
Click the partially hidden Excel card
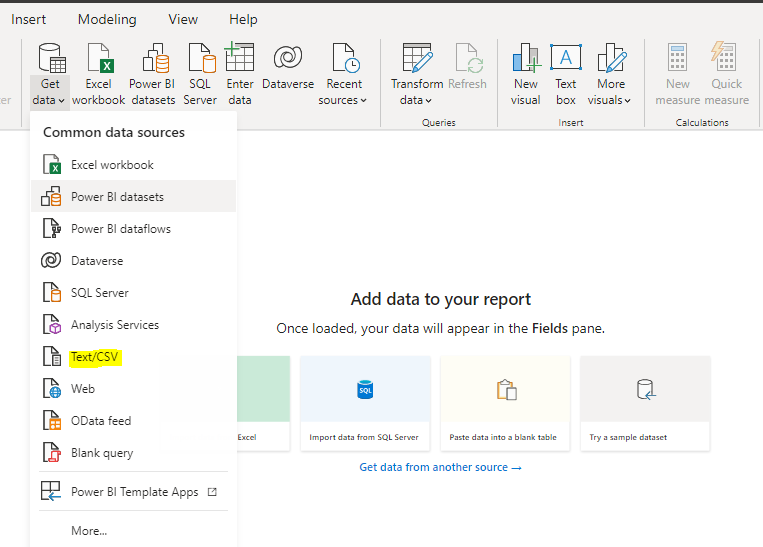[x=263, y=403]
